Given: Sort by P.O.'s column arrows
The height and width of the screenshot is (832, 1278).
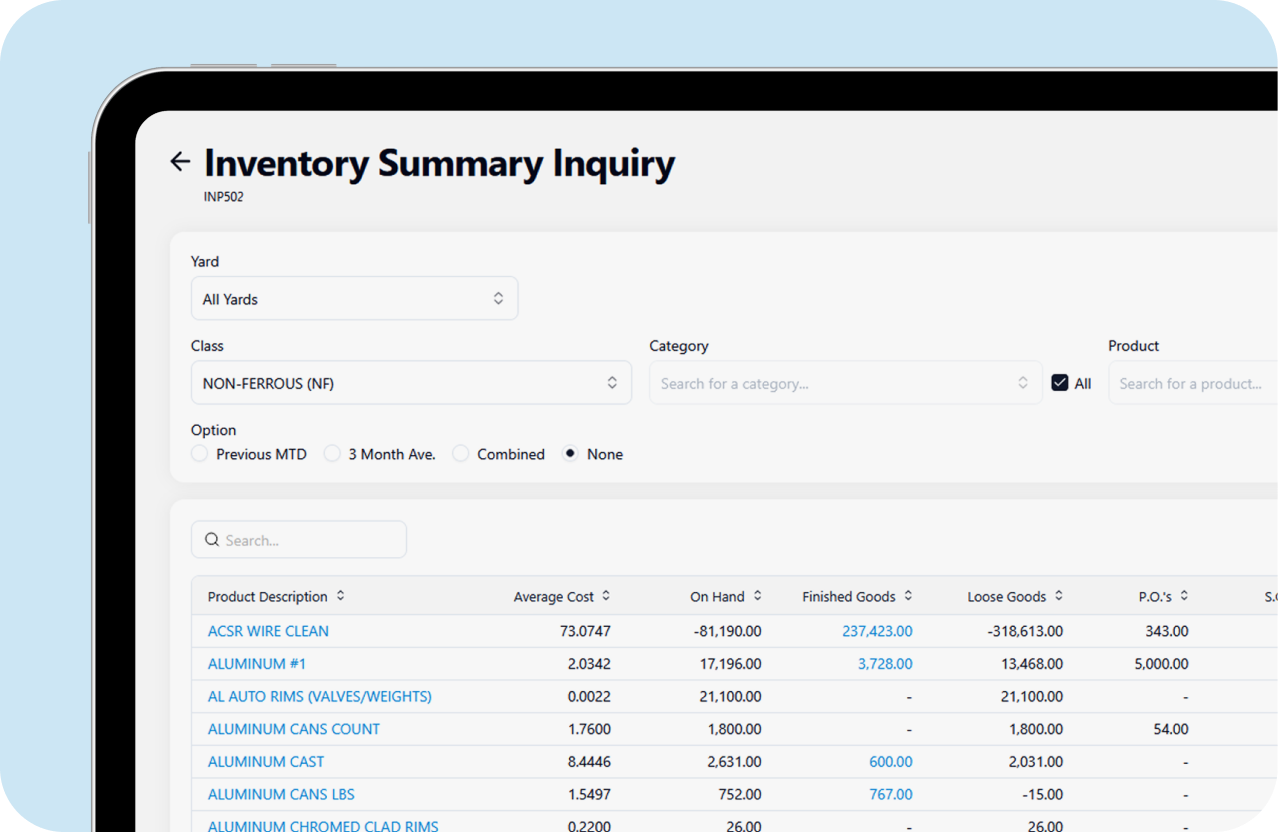Looking at the screenshot, I should click(1184, 596).
